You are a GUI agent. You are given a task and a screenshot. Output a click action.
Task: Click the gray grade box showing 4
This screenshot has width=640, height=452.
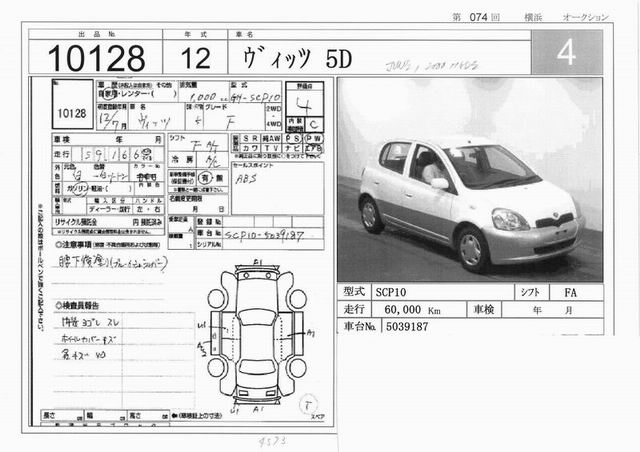coord(567,52)
